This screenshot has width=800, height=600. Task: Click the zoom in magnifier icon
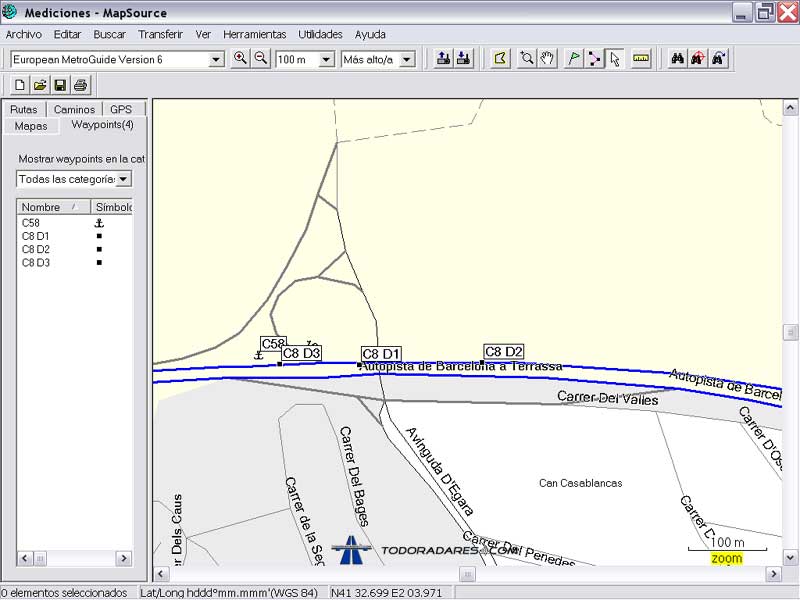point(240,59)
